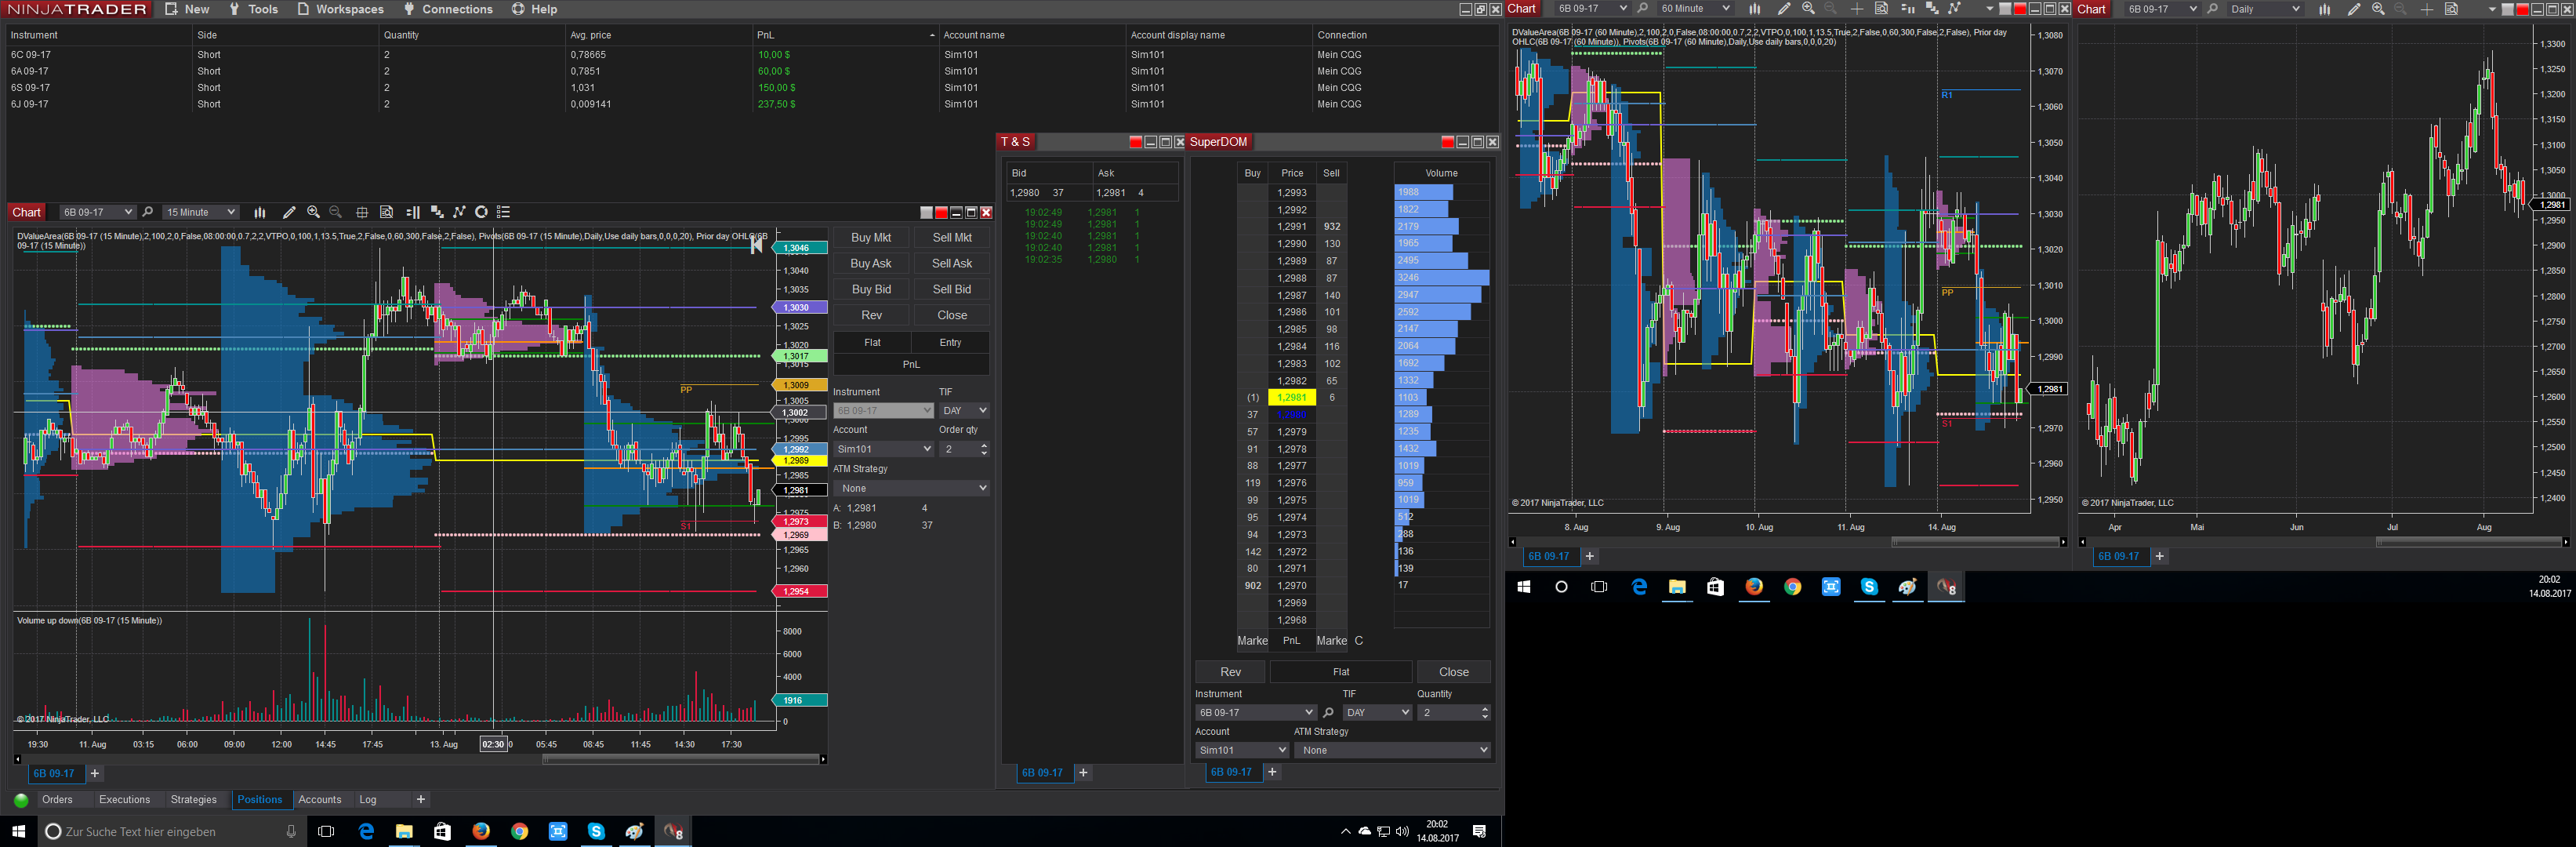
Task: Open strategies icon in 60 Minute chart toolbar
Action: pos(1954,9)
